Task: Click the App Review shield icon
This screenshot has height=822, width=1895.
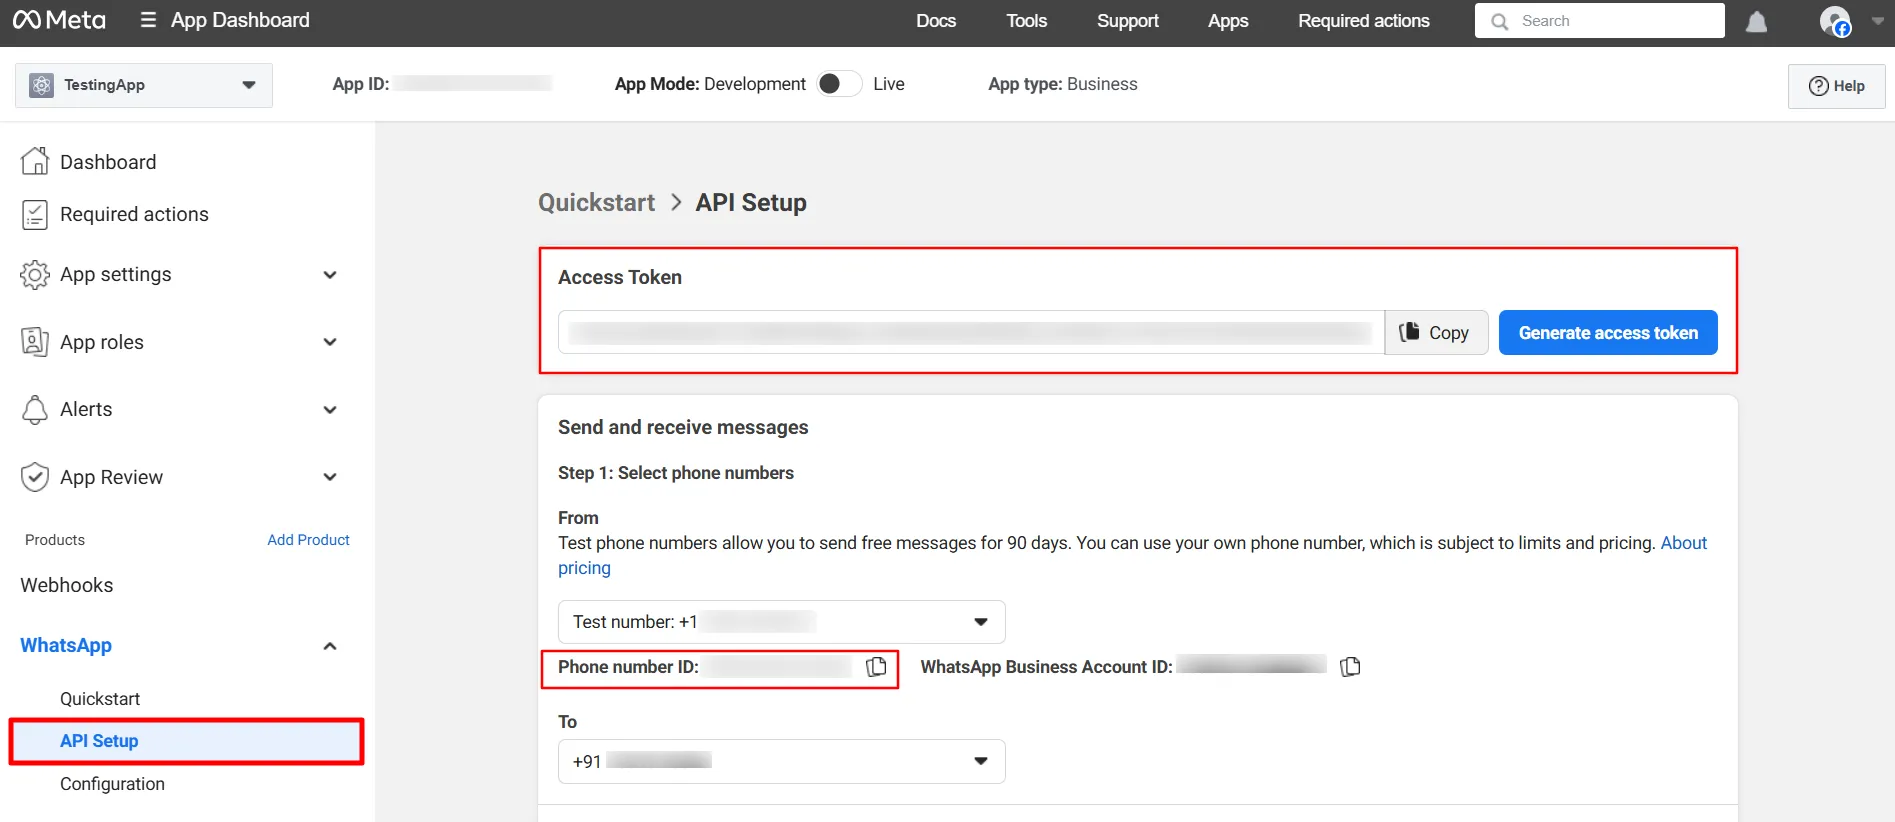Action: (x=35, y=477)
